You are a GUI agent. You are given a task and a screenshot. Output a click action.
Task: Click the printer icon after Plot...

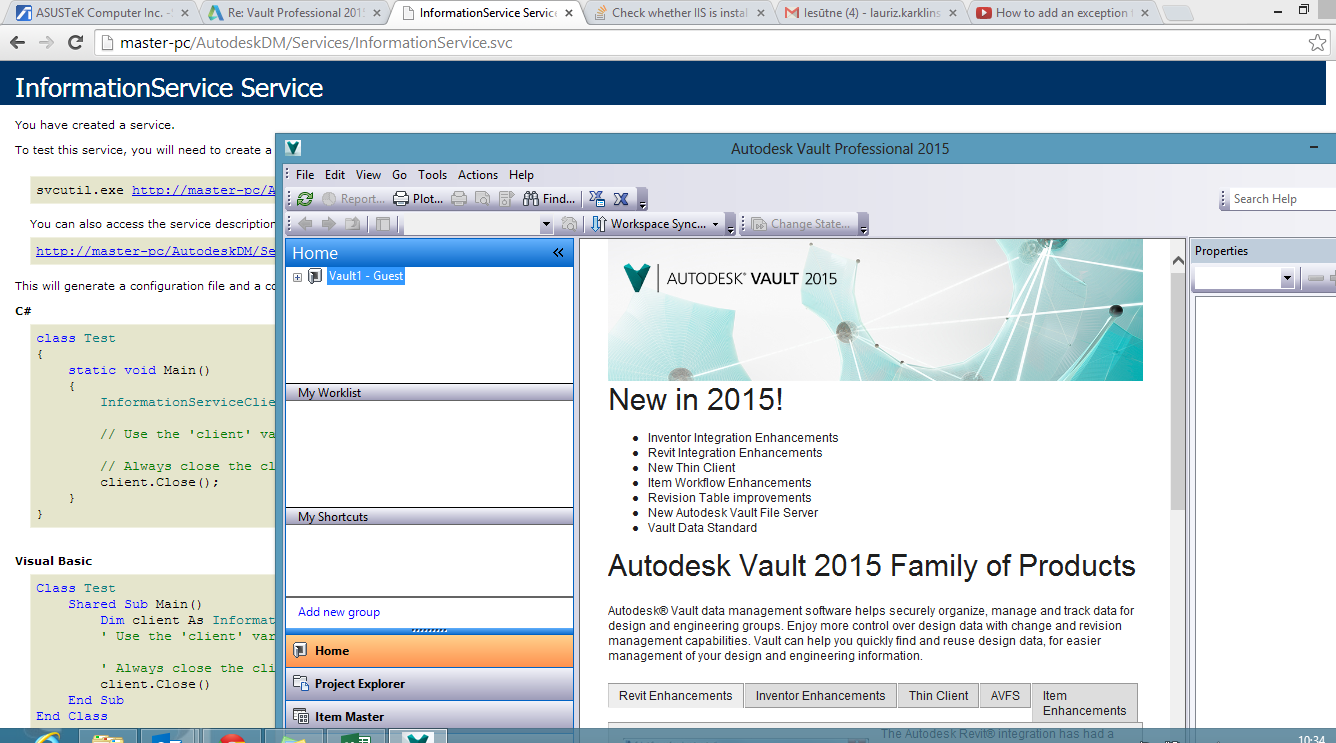(x=459, y=199)
